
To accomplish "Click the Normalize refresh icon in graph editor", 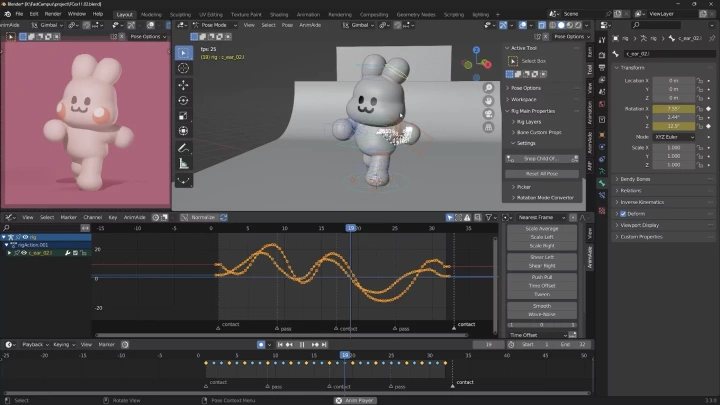I will [x=224, y=217].
